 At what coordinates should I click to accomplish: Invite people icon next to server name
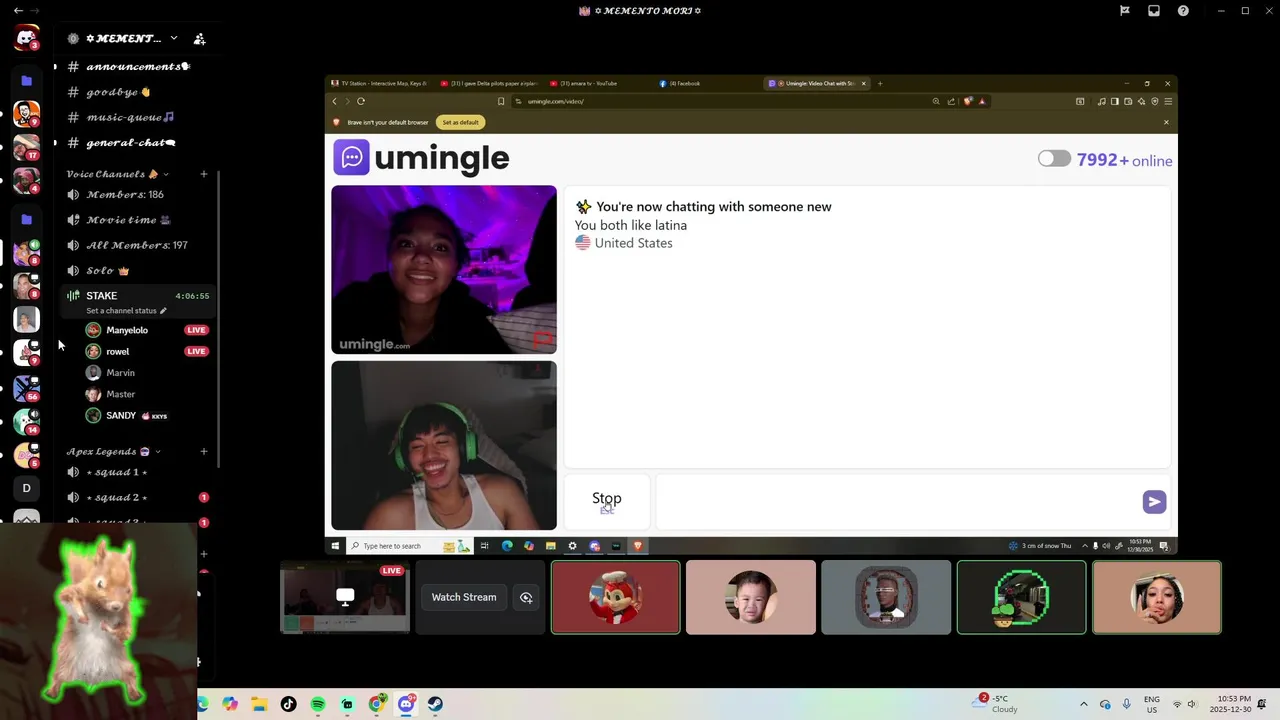(x=199, y=39)
